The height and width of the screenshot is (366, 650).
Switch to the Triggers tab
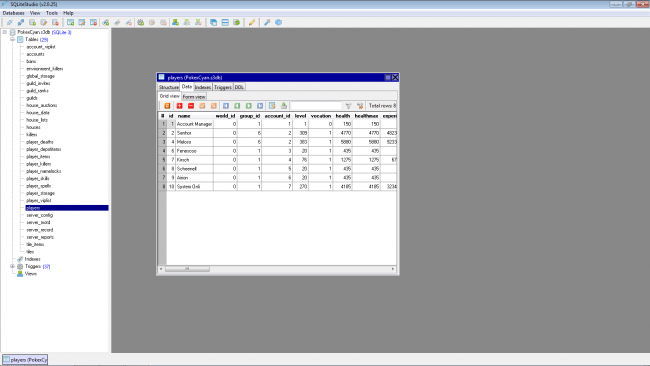[223, 87]
